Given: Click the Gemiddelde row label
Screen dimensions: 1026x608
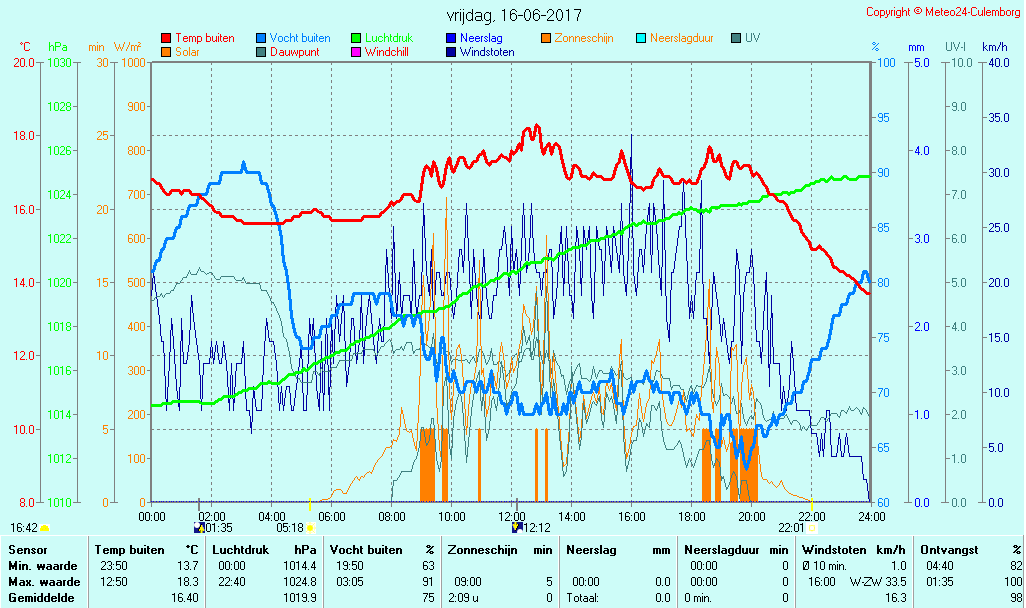Looking at the screenshot, I should coord(44,598).
